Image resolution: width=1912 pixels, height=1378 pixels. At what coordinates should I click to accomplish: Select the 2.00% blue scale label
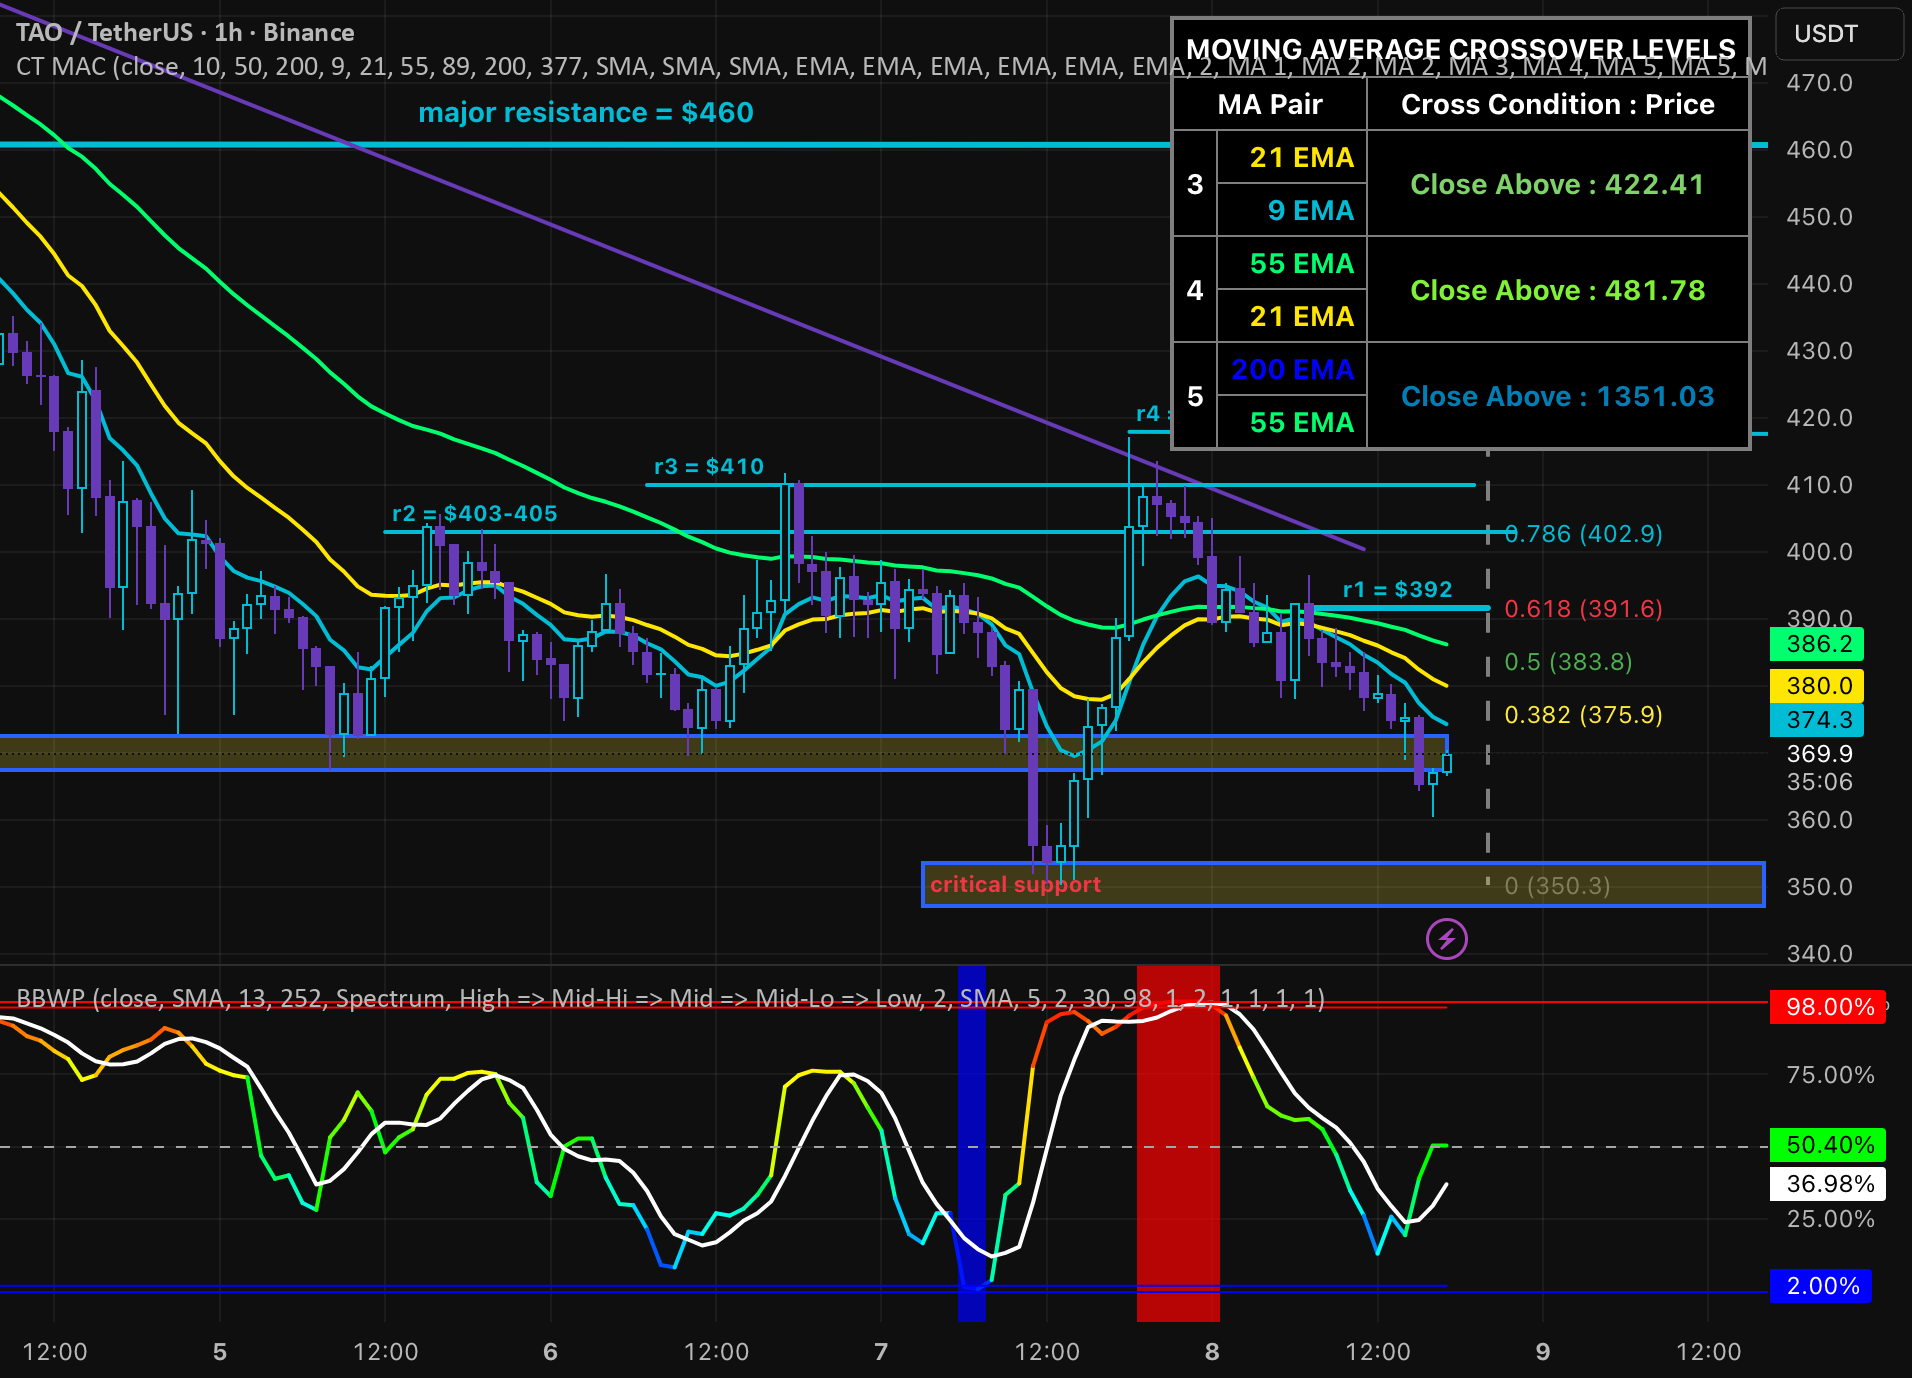click(x=1820, y=1286)
